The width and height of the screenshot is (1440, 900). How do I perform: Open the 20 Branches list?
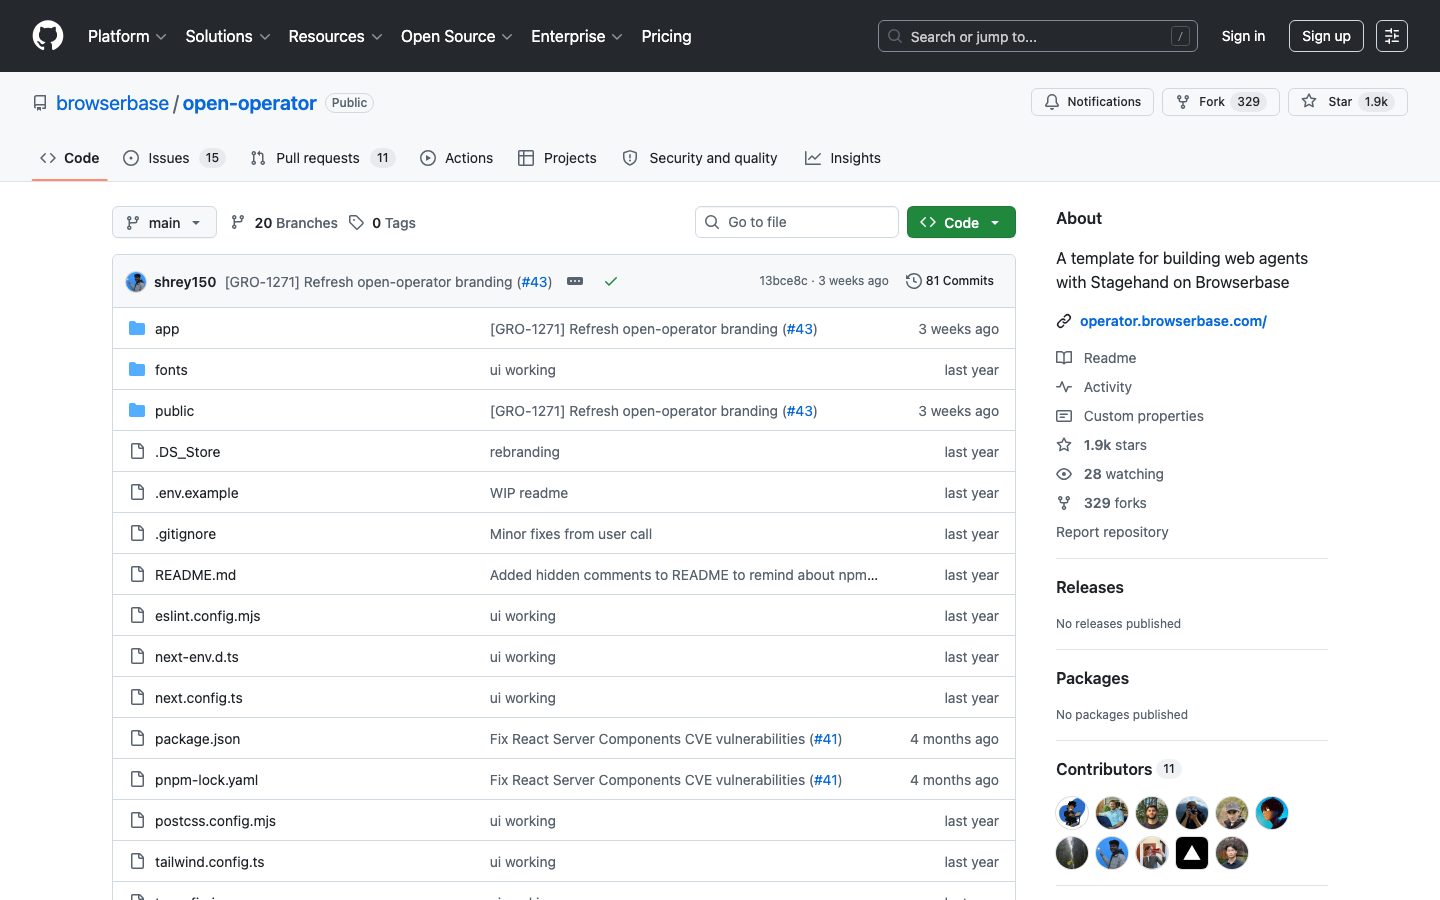click(x=285, y=223)
